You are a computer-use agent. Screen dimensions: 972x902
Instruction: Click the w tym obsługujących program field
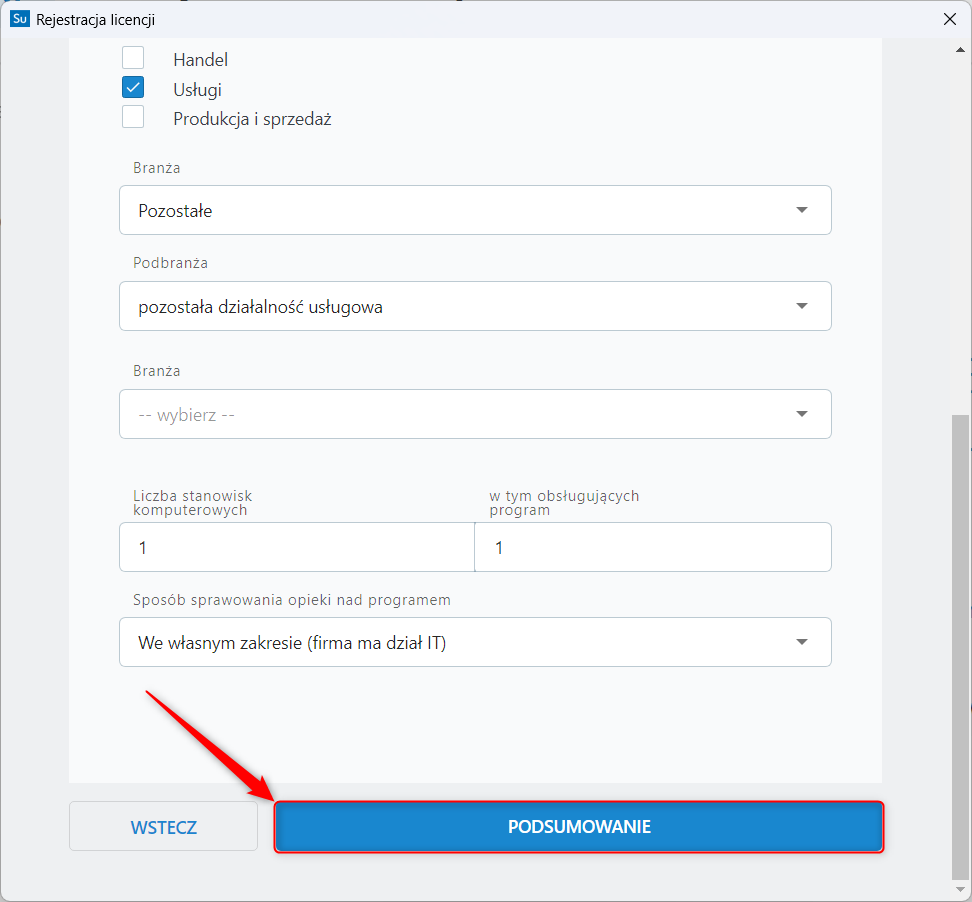click(x=652, y=547)
